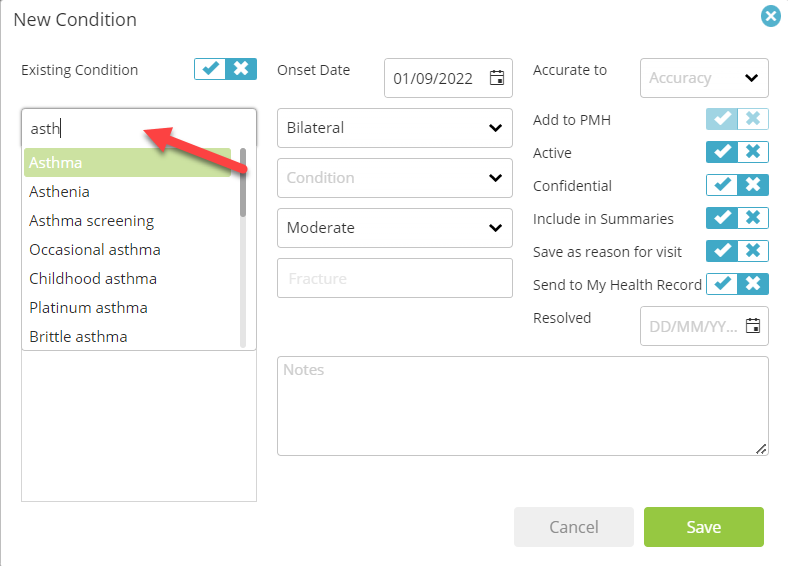Open the Moderate severity dropdown
Screen dimensions: 788x566
395,228
